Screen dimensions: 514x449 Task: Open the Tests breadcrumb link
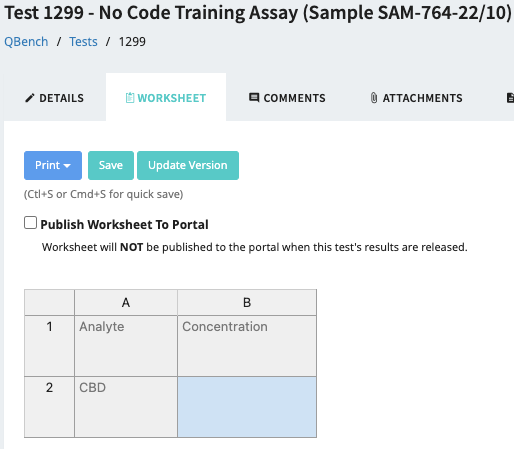click(83, 42)
